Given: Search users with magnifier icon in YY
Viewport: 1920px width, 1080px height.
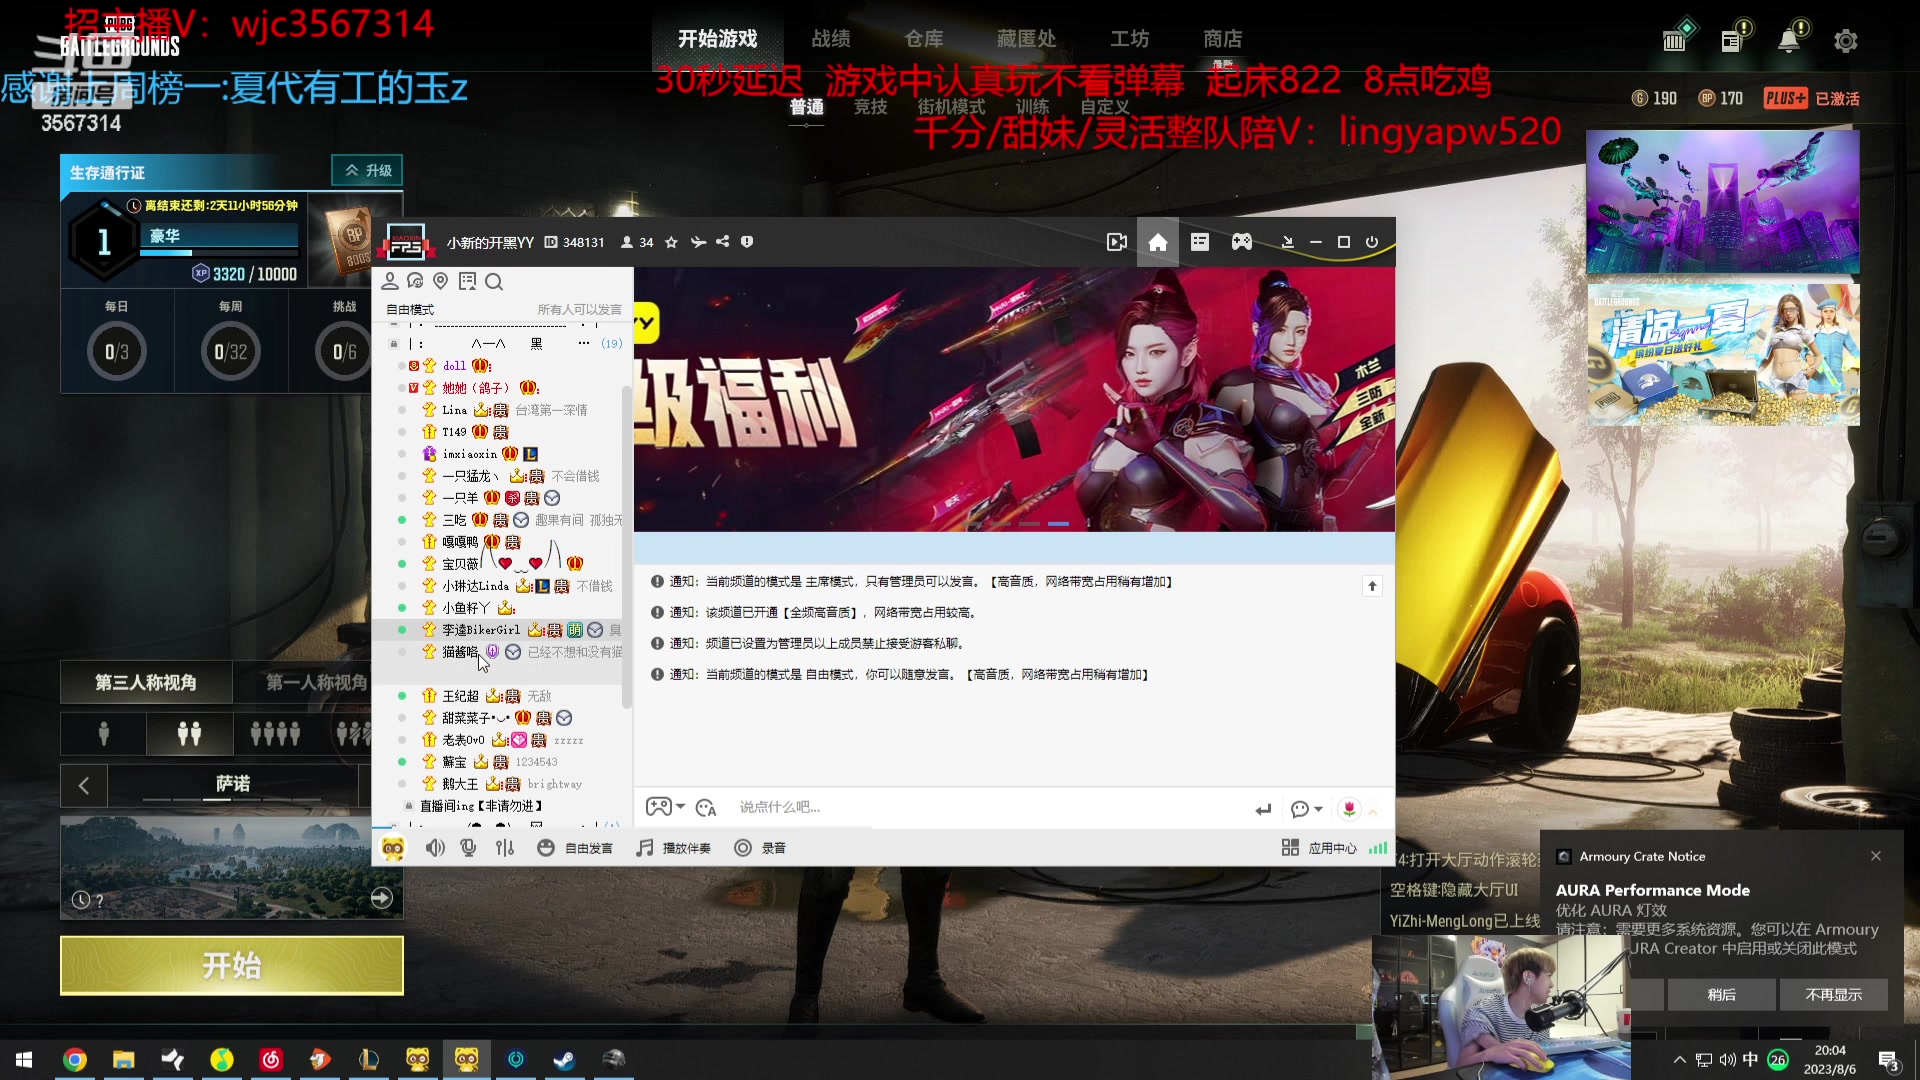Looking at the screenshot, I should (x=494, y=281).
